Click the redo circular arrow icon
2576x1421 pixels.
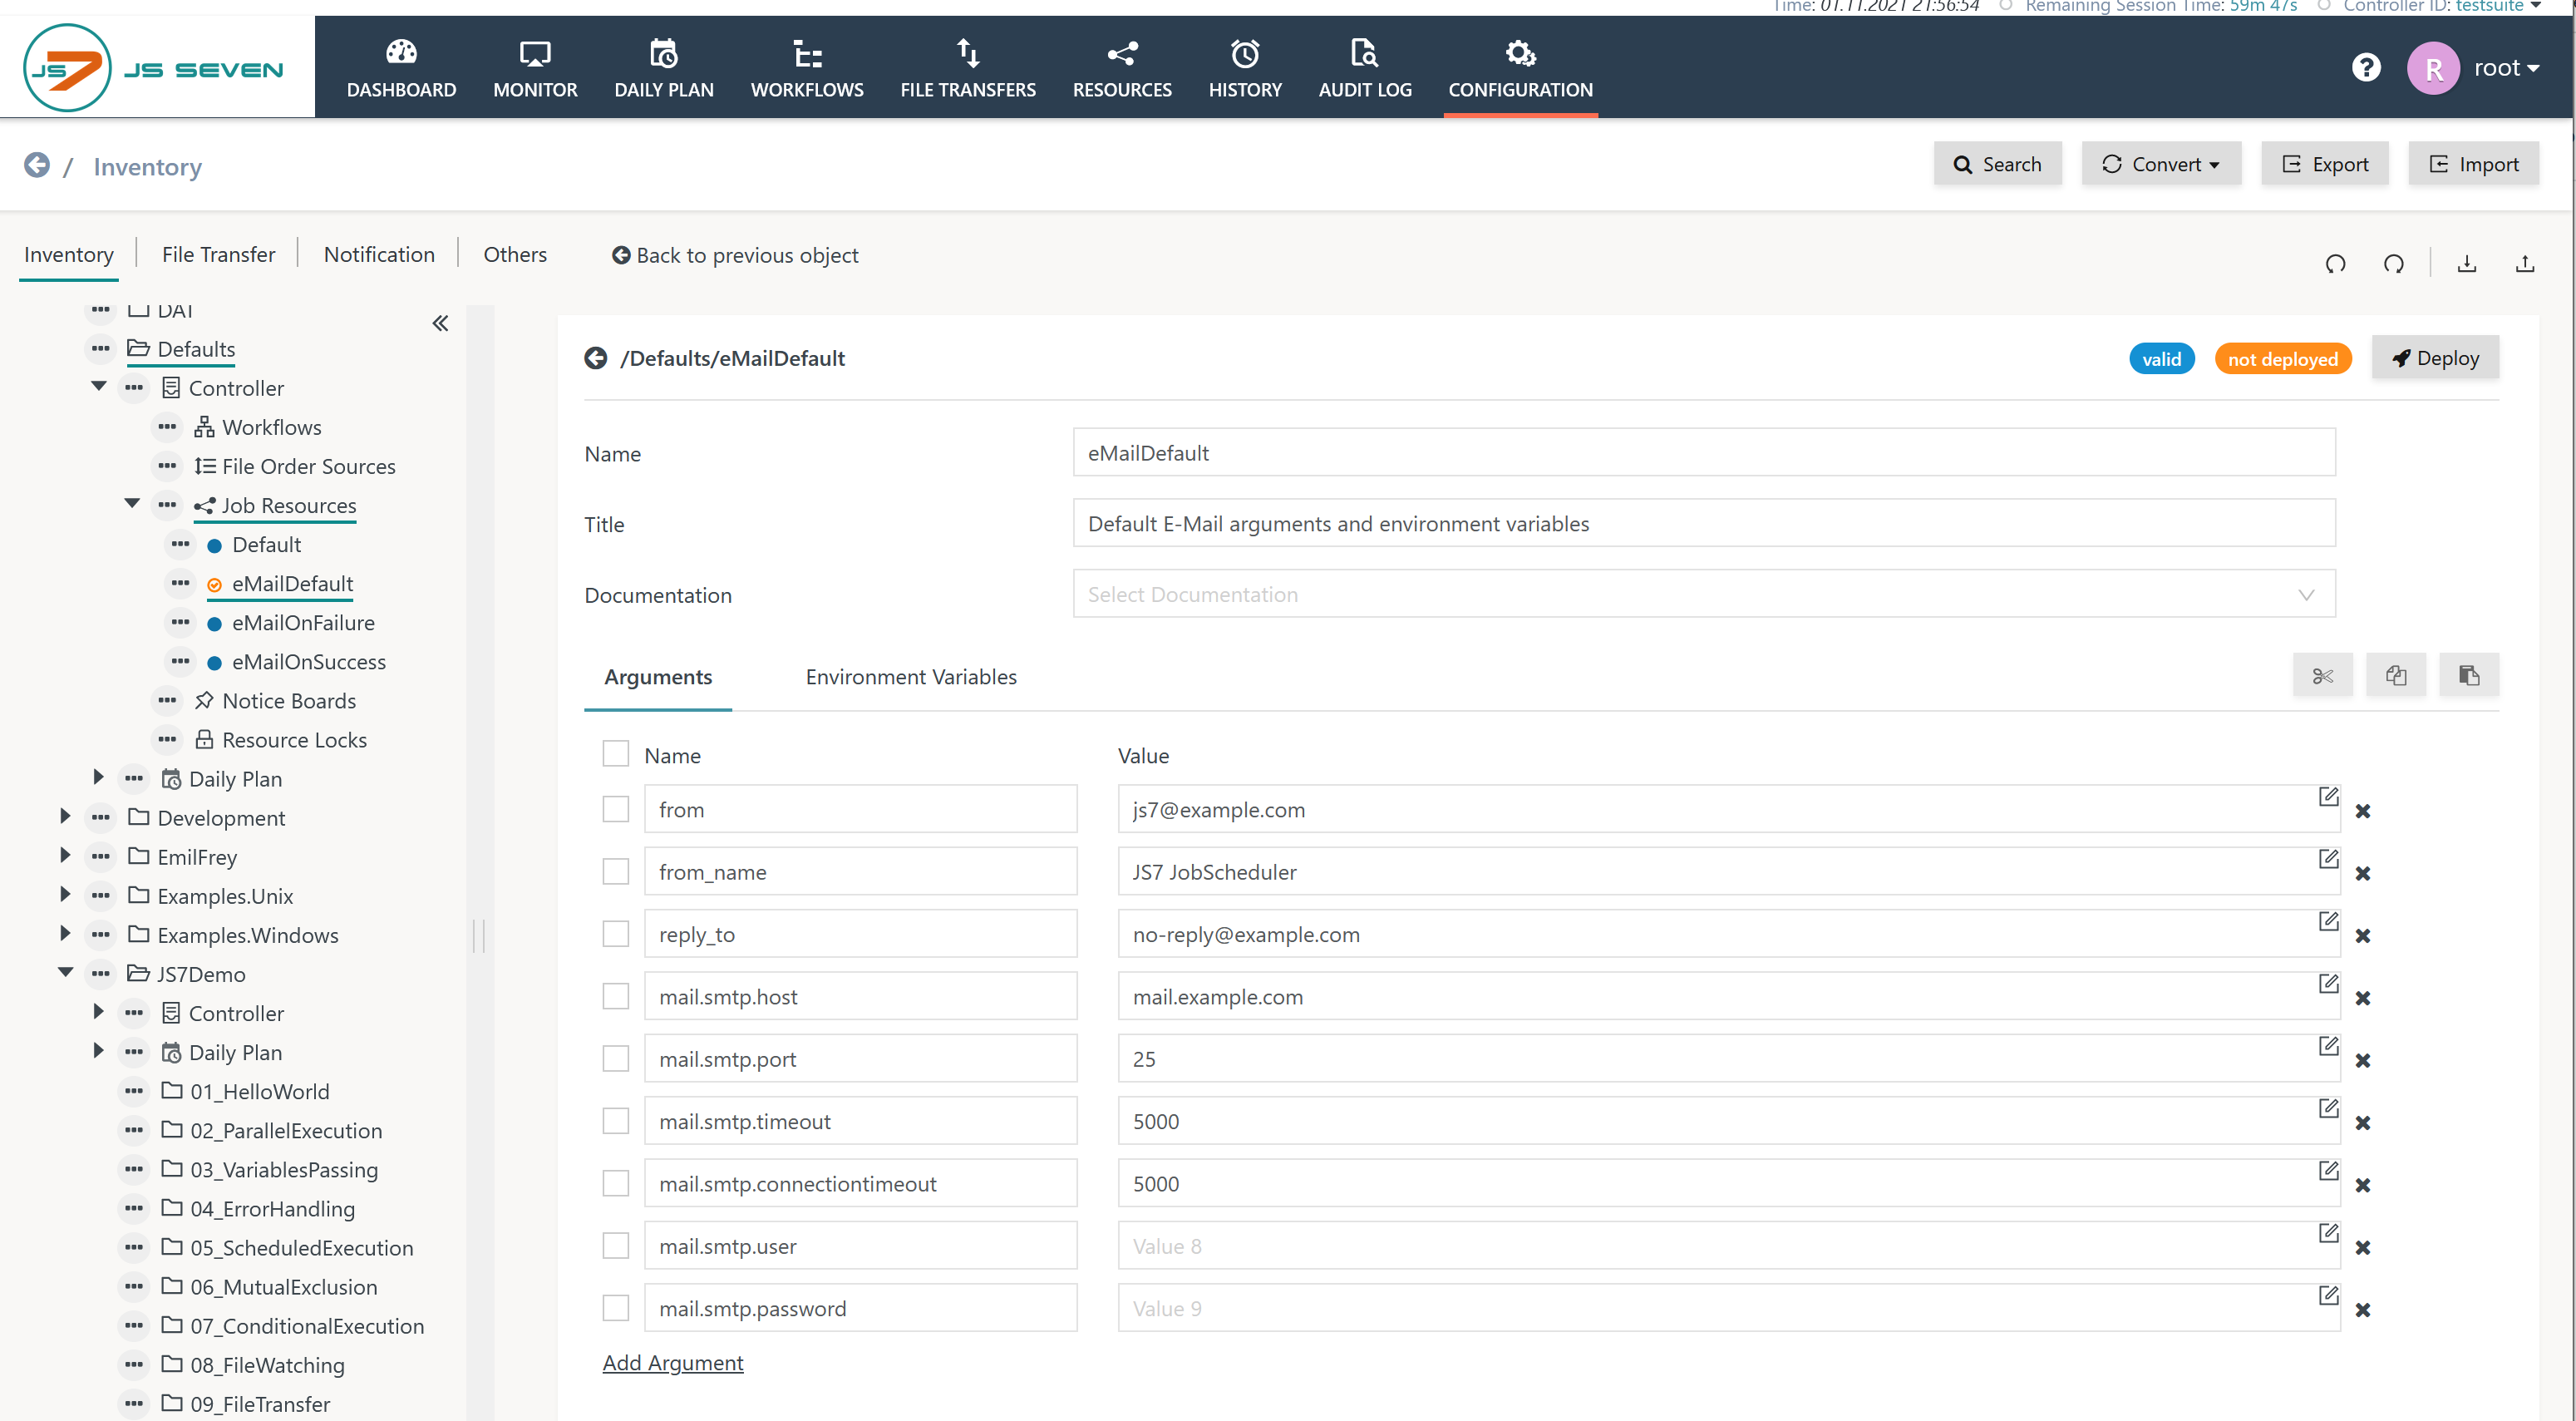point(2394,263)
